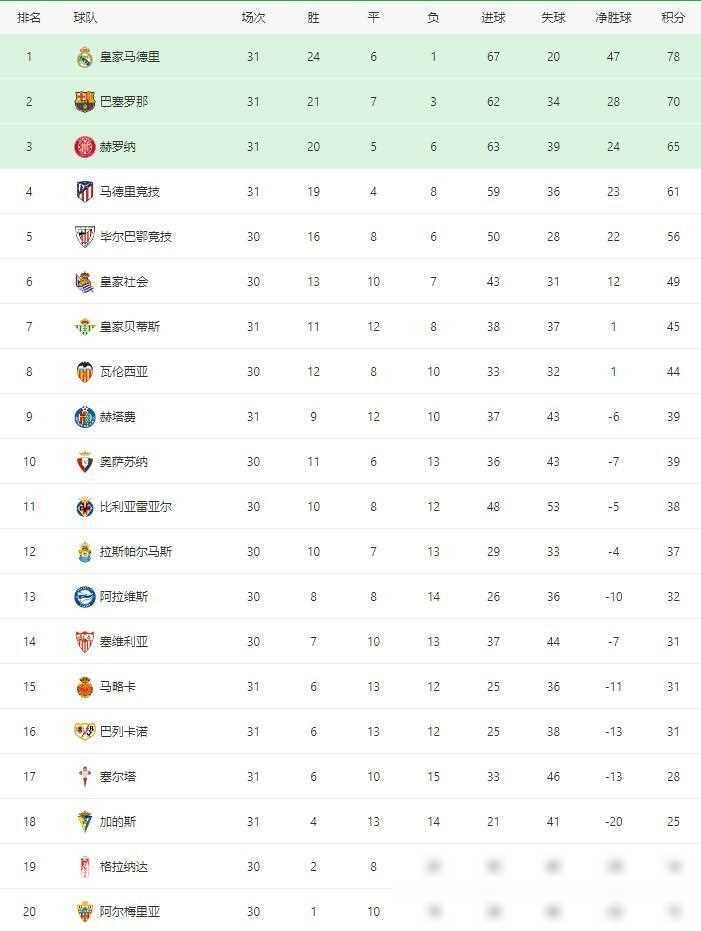This screenshot has width=701, height=931.
Task: Click the Barcelona club crest
Action: (x=84, y=102)
